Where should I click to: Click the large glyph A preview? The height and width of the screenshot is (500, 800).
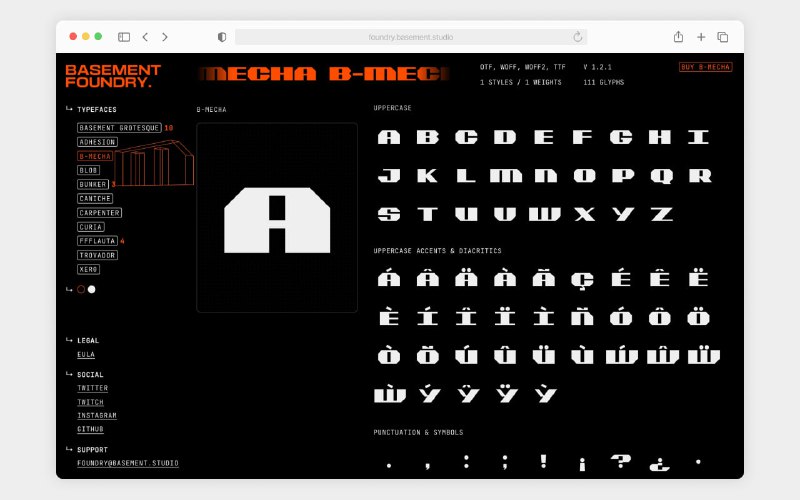pos(277,220)
